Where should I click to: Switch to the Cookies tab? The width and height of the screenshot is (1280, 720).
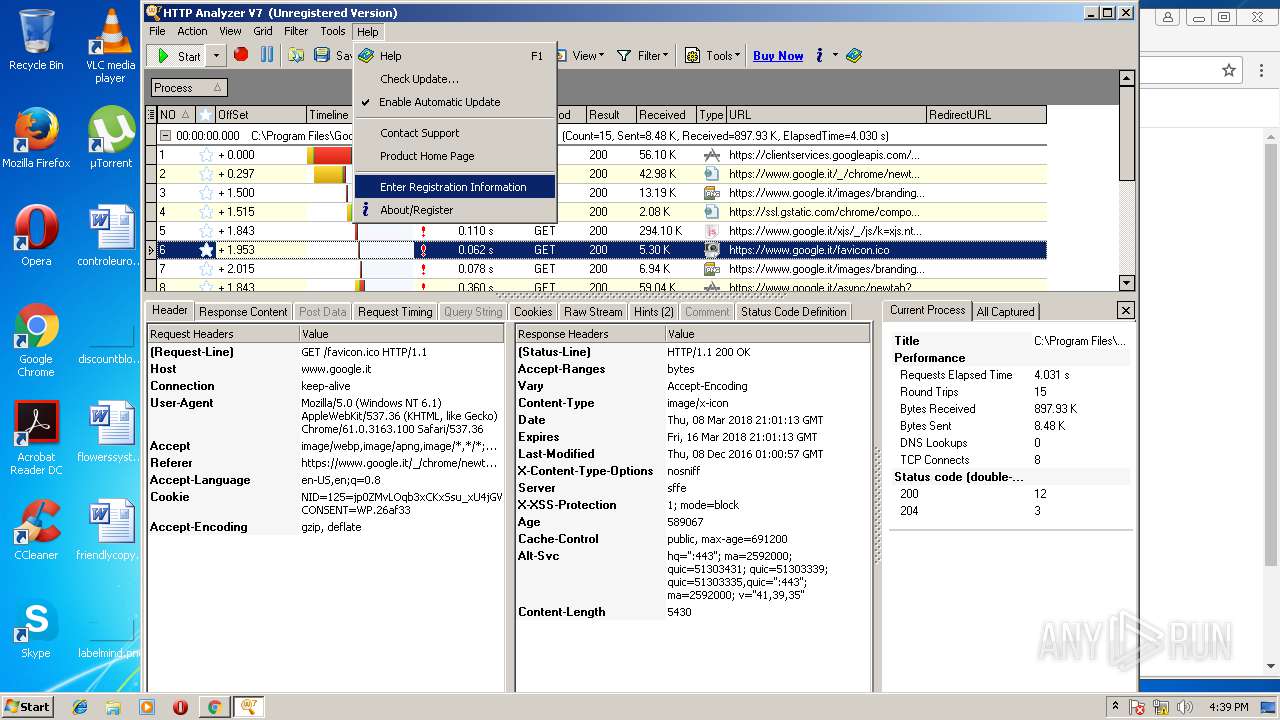coord(533,312)
